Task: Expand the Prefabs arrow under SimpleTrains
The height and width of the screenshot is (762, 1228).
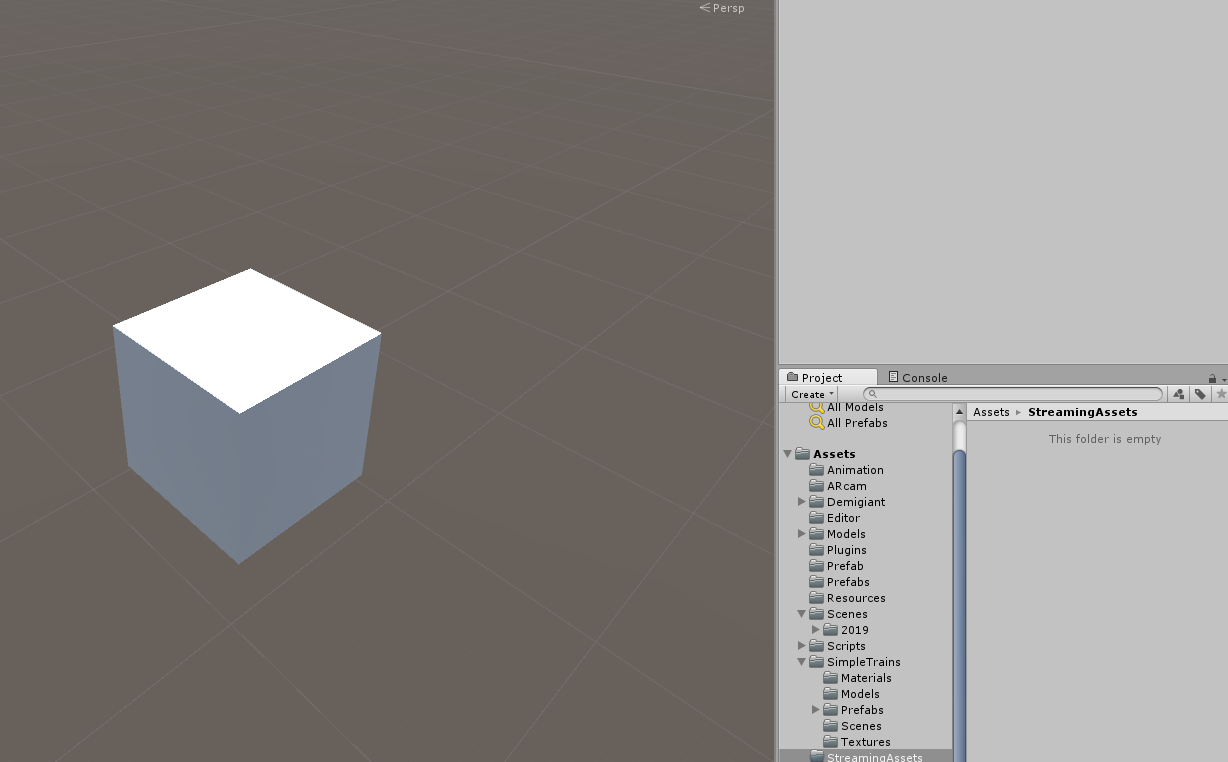Action: click(x=816, y=710)
